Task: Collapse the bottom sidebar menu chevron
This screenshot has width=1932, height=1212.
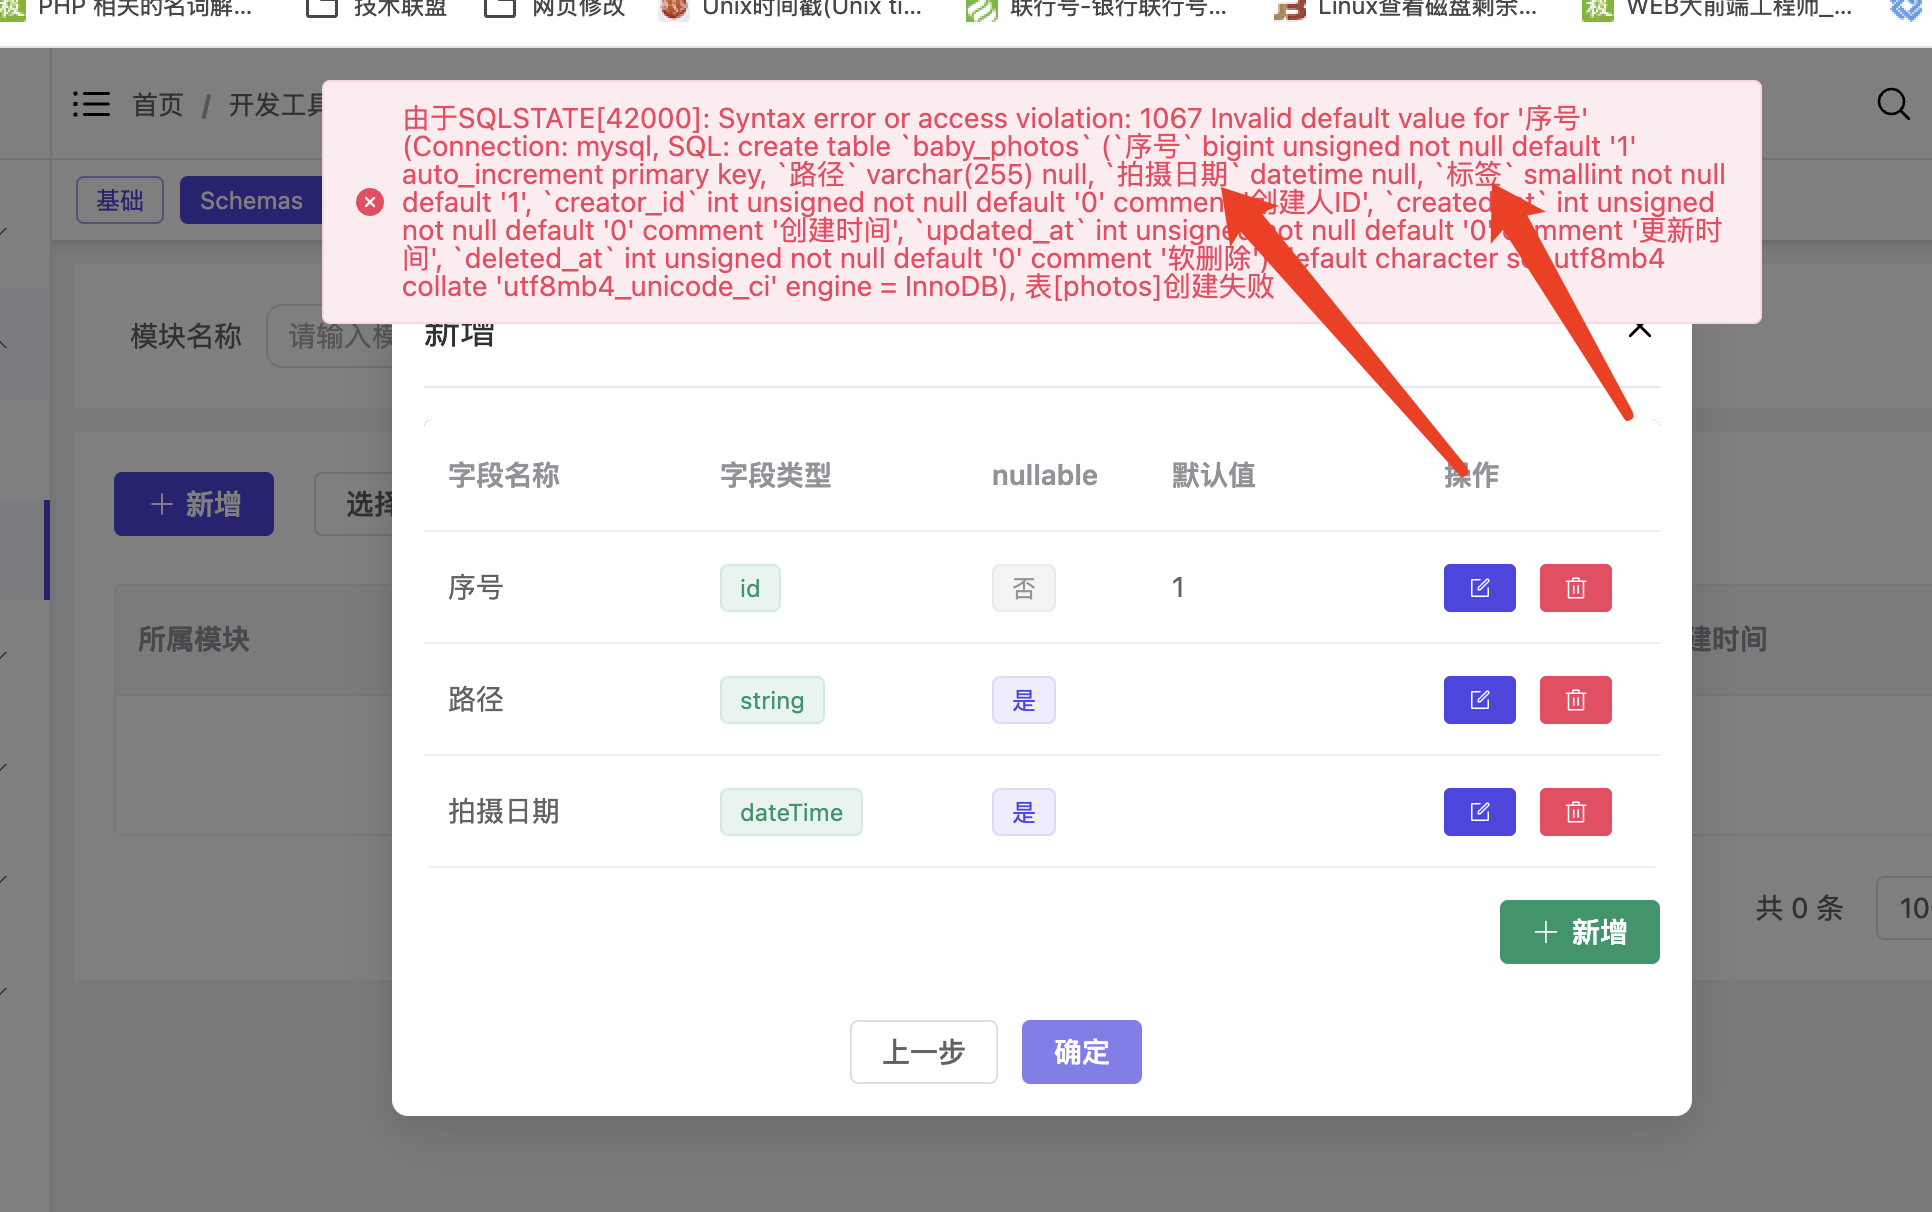Action: 3,990
